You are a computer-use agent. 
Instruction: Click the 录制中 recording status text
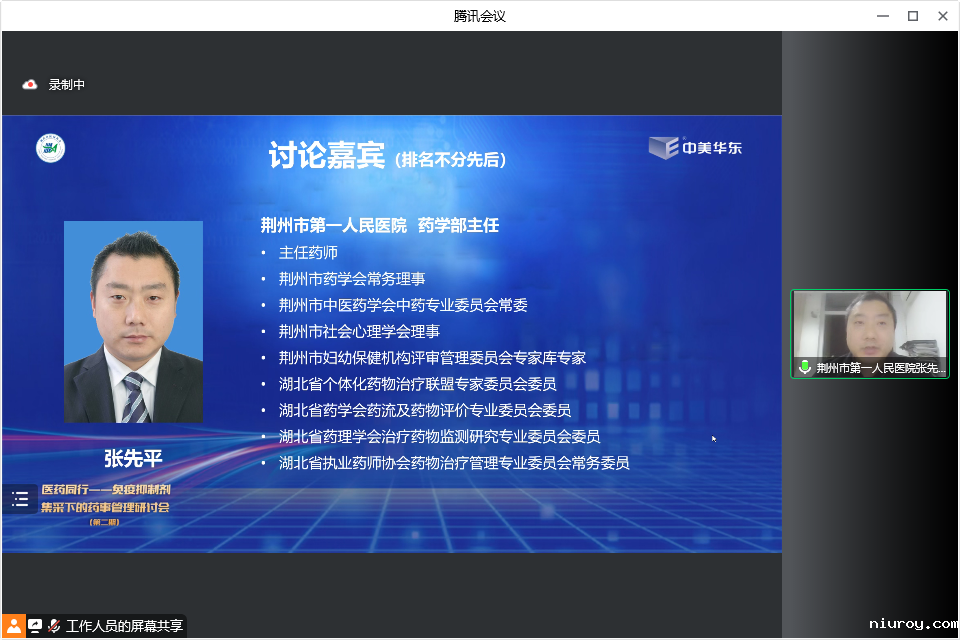67,85
